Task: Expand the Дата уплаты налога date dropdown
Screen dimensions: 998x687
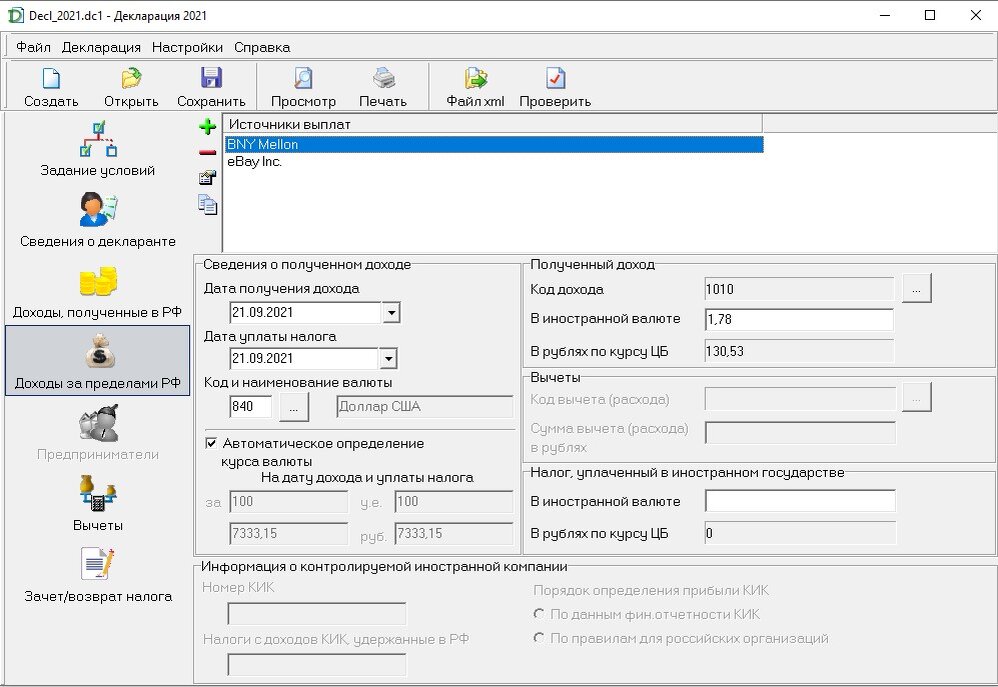Action: pos(388,358)
